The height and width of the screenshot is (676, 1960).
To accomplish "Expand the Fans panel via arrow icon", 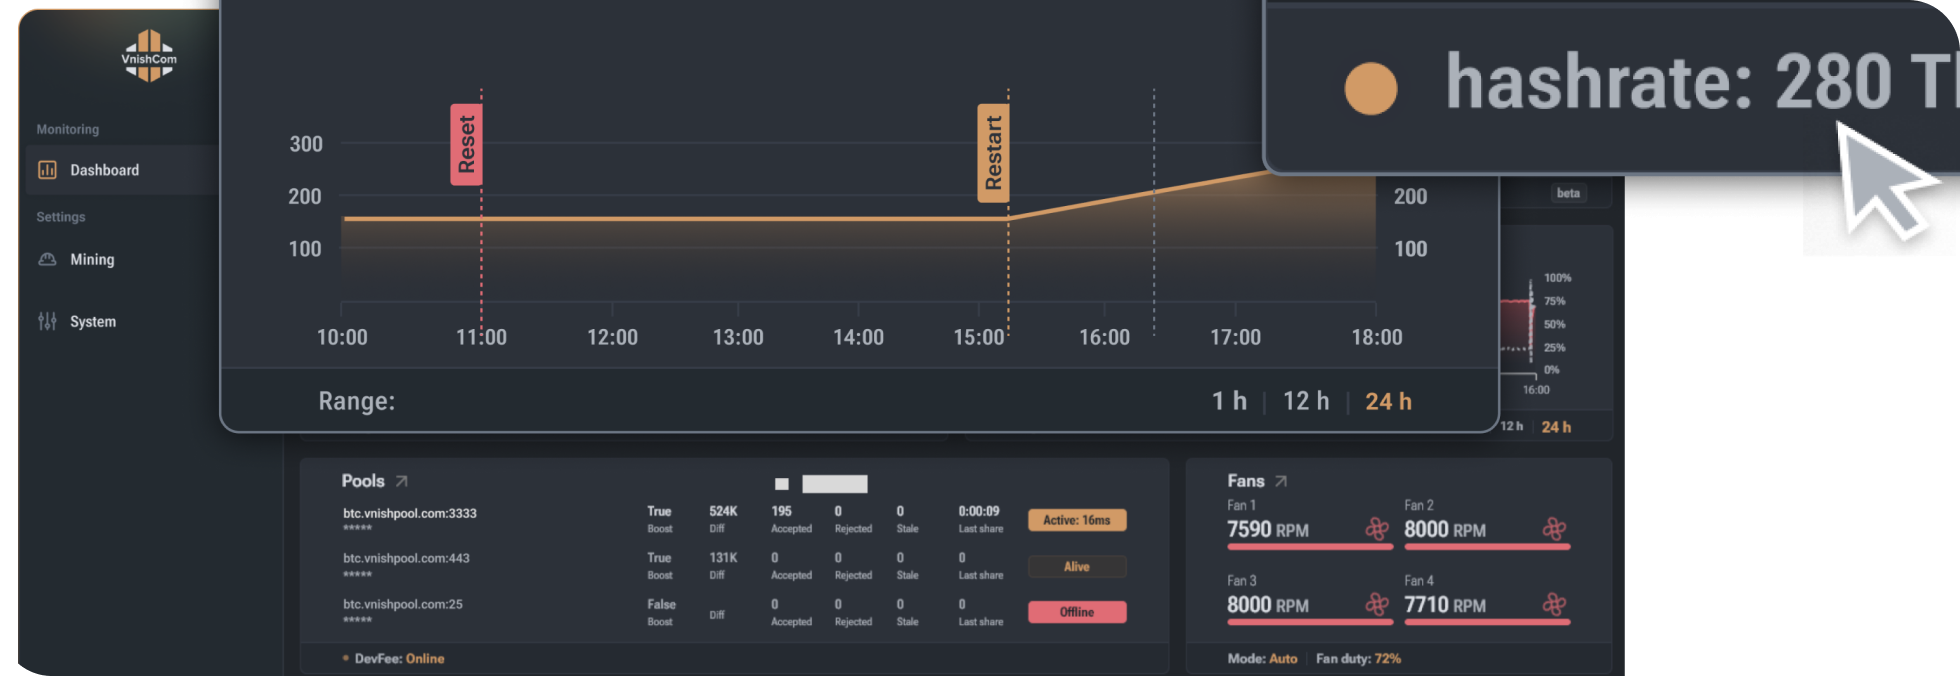I will tap(1281, 481).
